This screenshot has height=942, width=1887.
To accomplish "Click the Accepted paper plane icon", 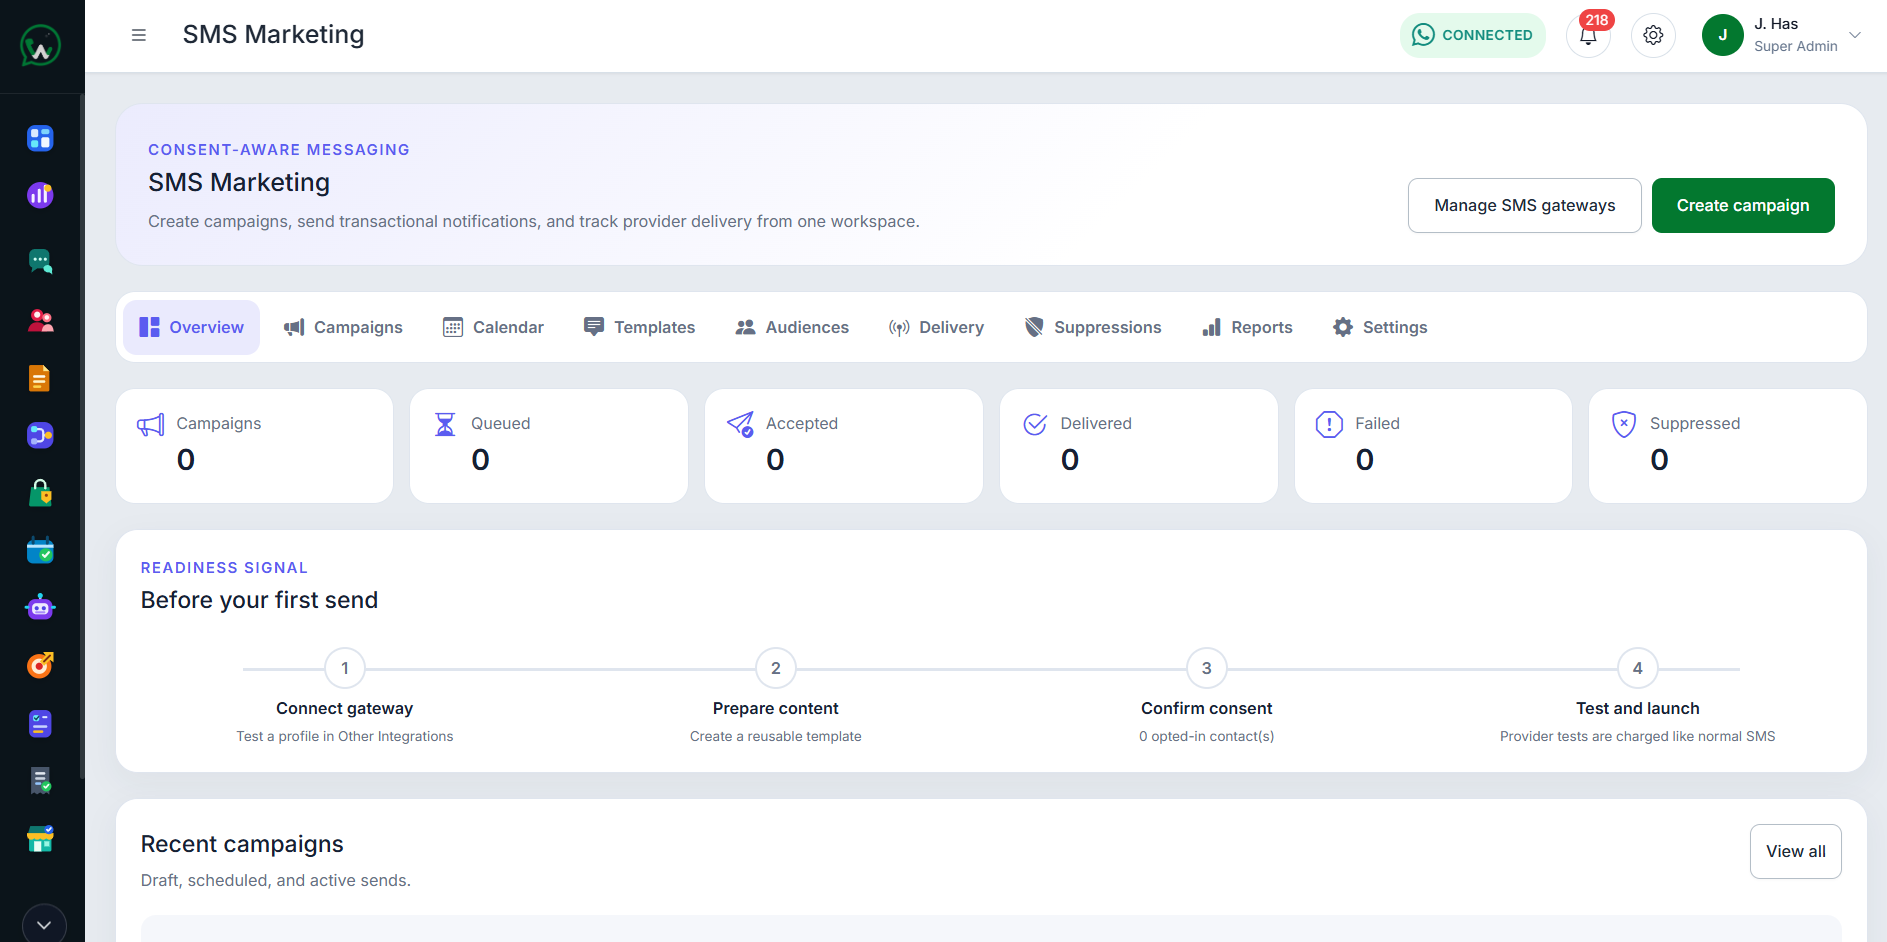I will point(740,425).
